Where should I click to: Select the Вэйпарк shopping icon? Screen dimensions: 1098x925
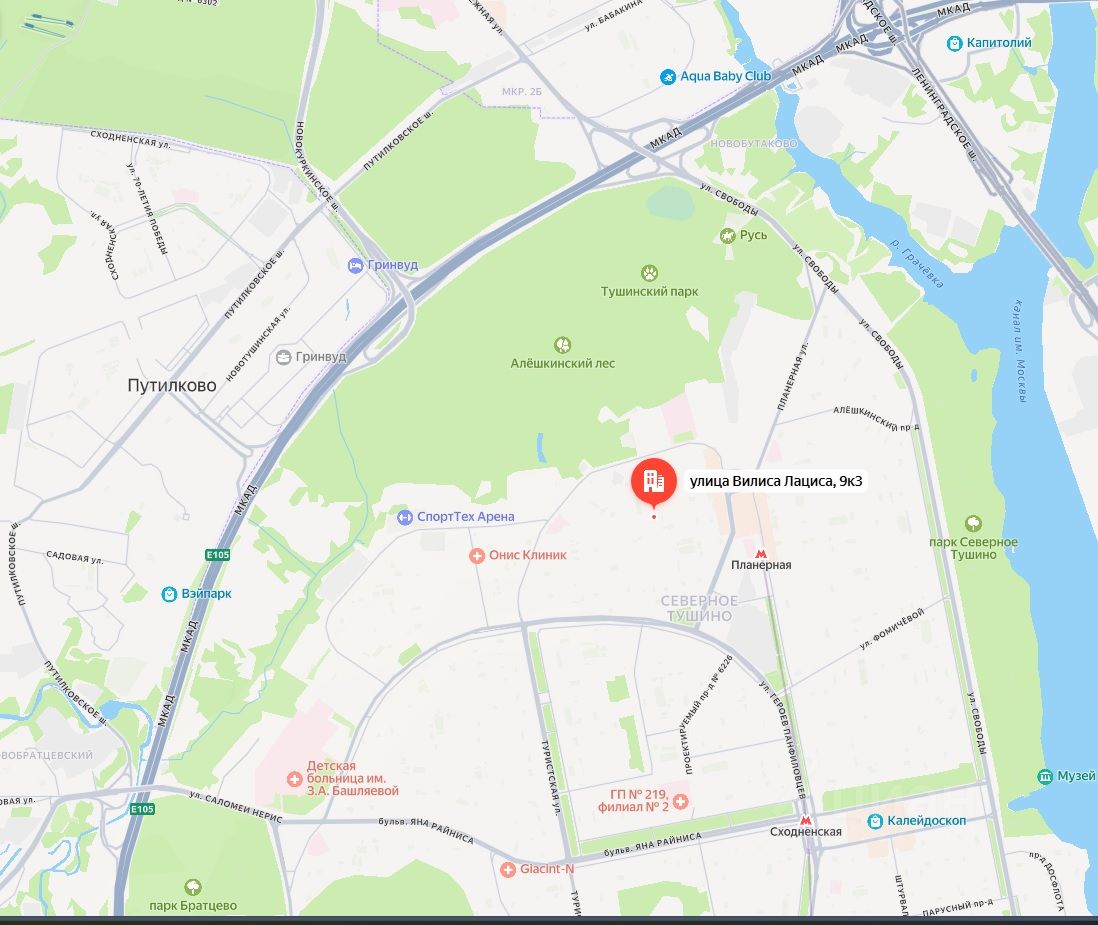tap(169, 594)
